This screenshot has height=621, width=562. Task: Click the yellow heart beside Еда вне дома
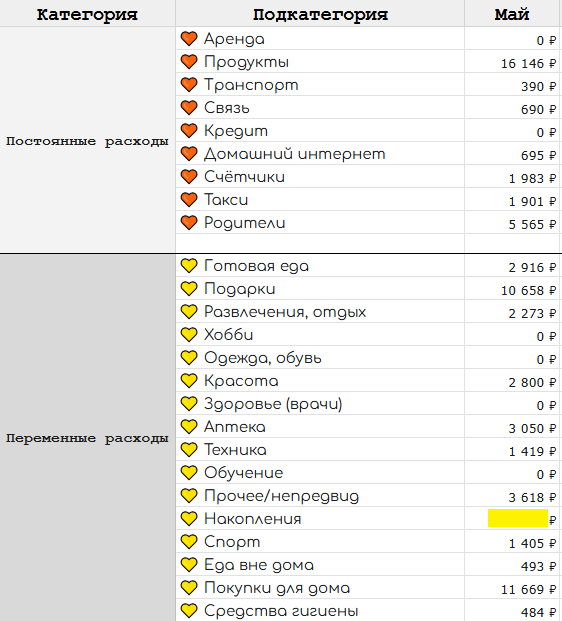(x=189, y=564)
